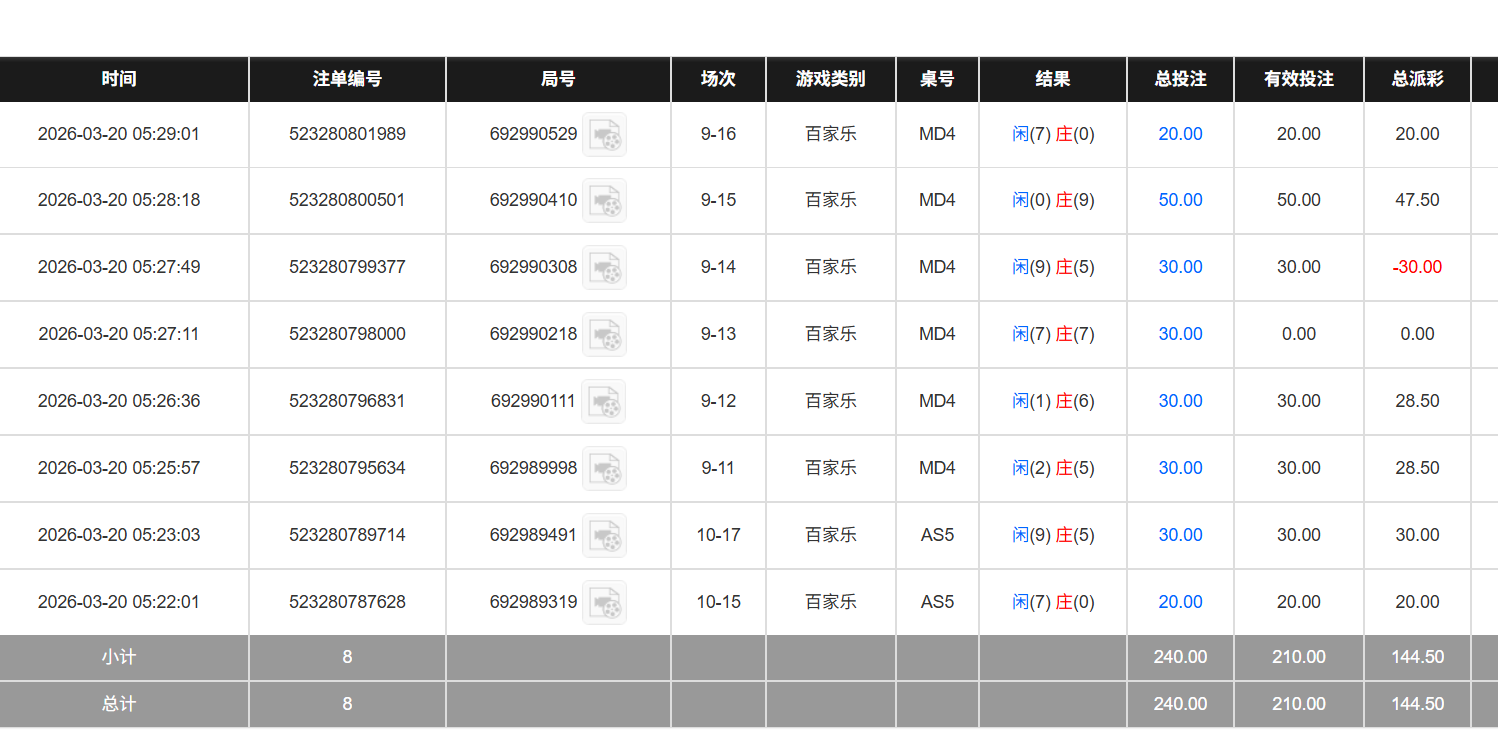Open video replay icon for round 692990529
The height and width of the screenshot is (754, 1498).
(x=604, y=135)
